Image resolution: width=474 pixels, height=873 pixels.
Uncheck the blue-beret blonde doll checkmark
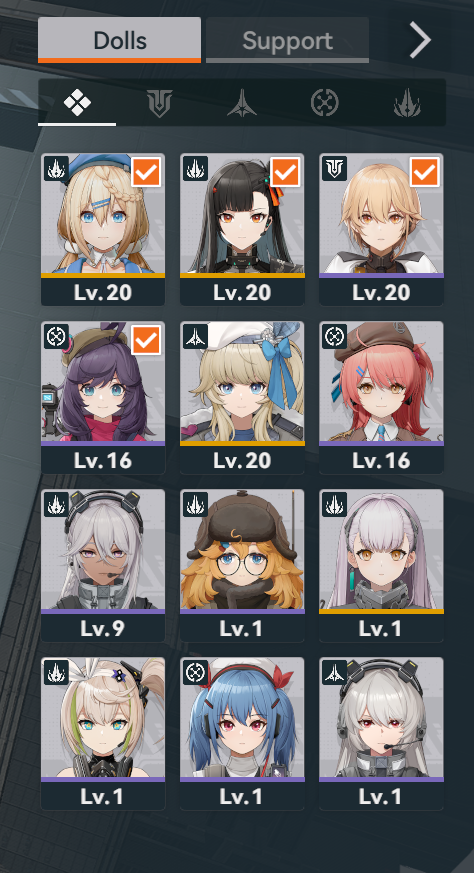(146, 171)
